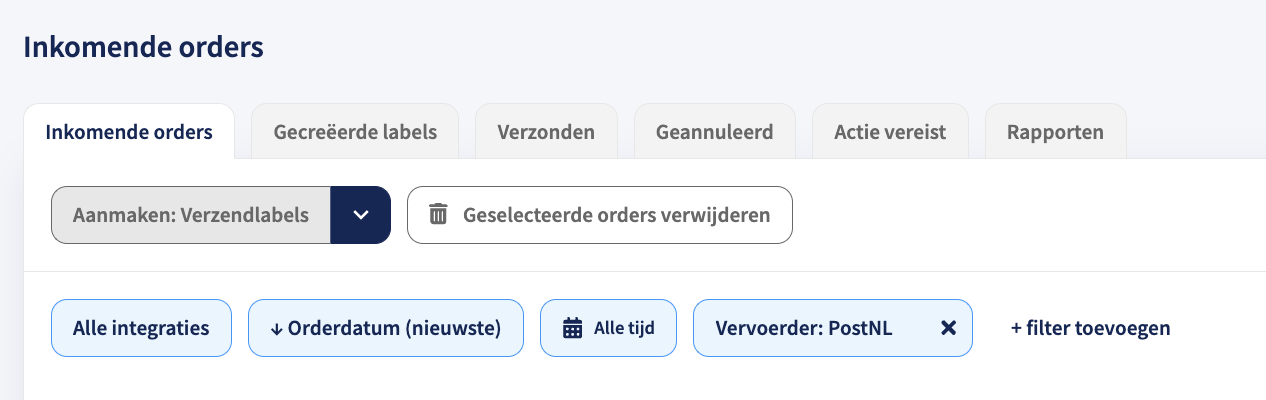Click the Inkomende orders page heading

click(143, 47)
